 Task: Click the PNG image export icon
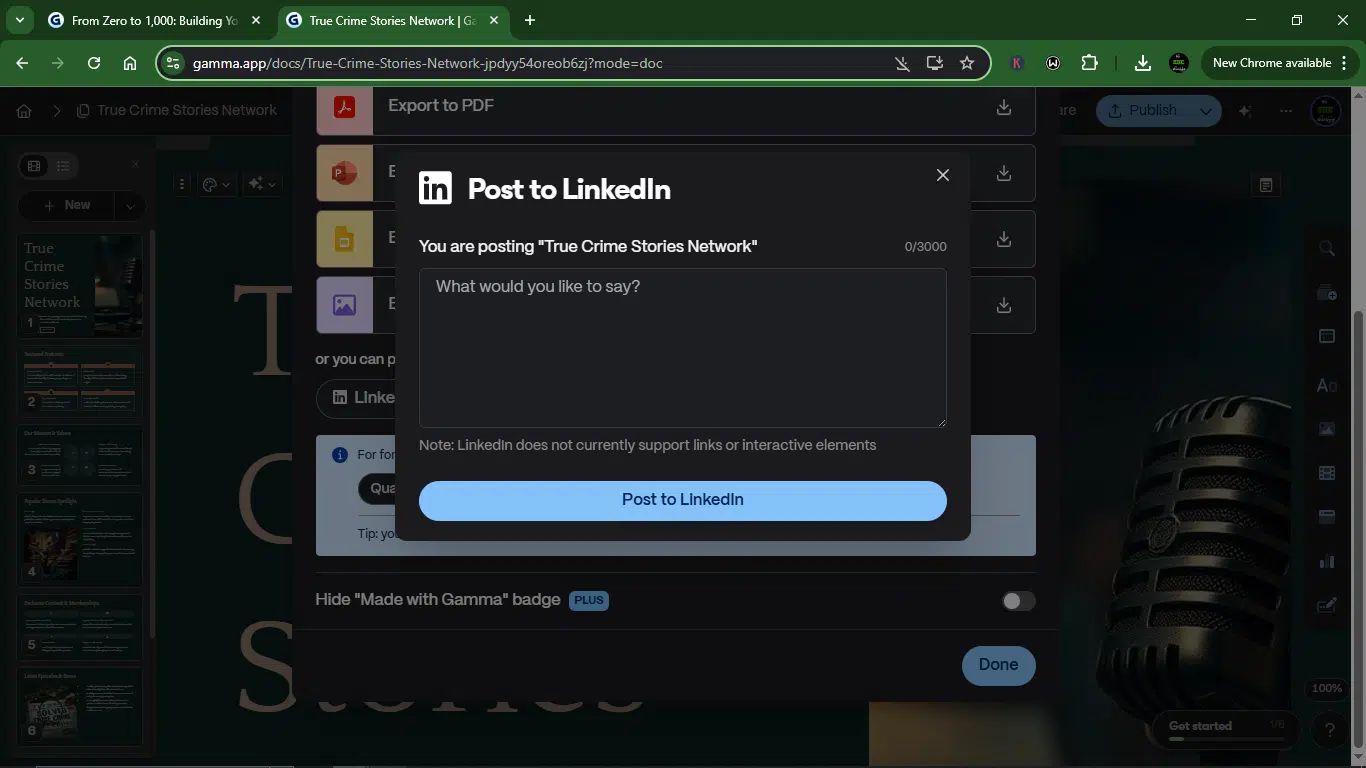(345, 305)
